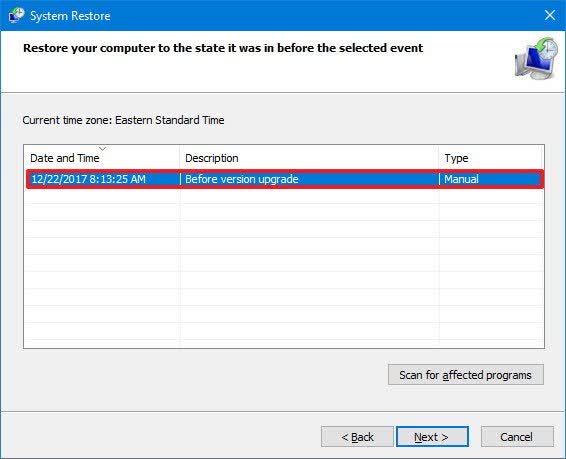Cancel the System Restore wizard
This screenshot has height=459, width=566.
click(517, 437)
